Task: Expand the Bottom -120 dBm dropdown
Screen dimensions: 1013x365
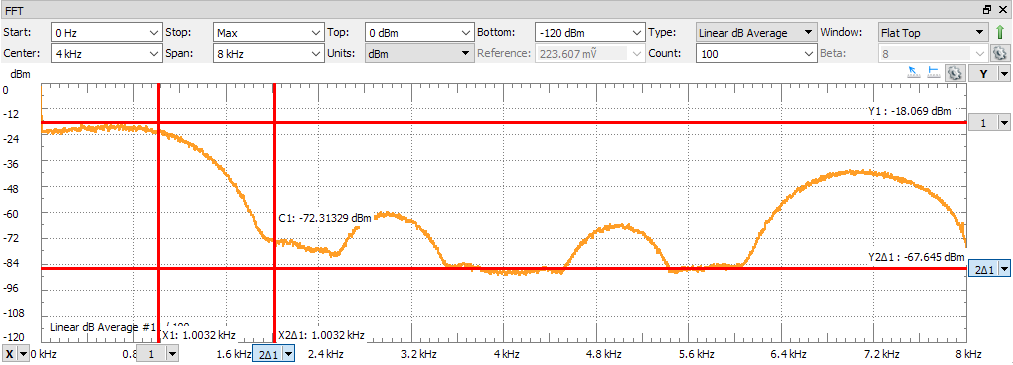Action: pyautogui.click(x=590, y=32)
